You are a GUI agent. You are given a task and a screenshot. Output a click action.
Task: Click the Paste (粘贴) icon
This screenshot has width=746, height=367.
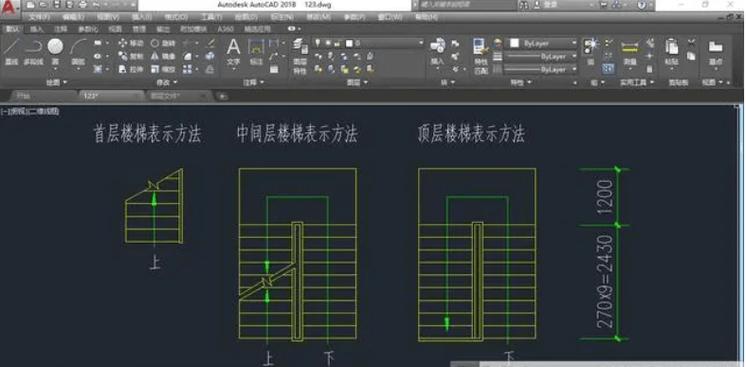[671, 52]
